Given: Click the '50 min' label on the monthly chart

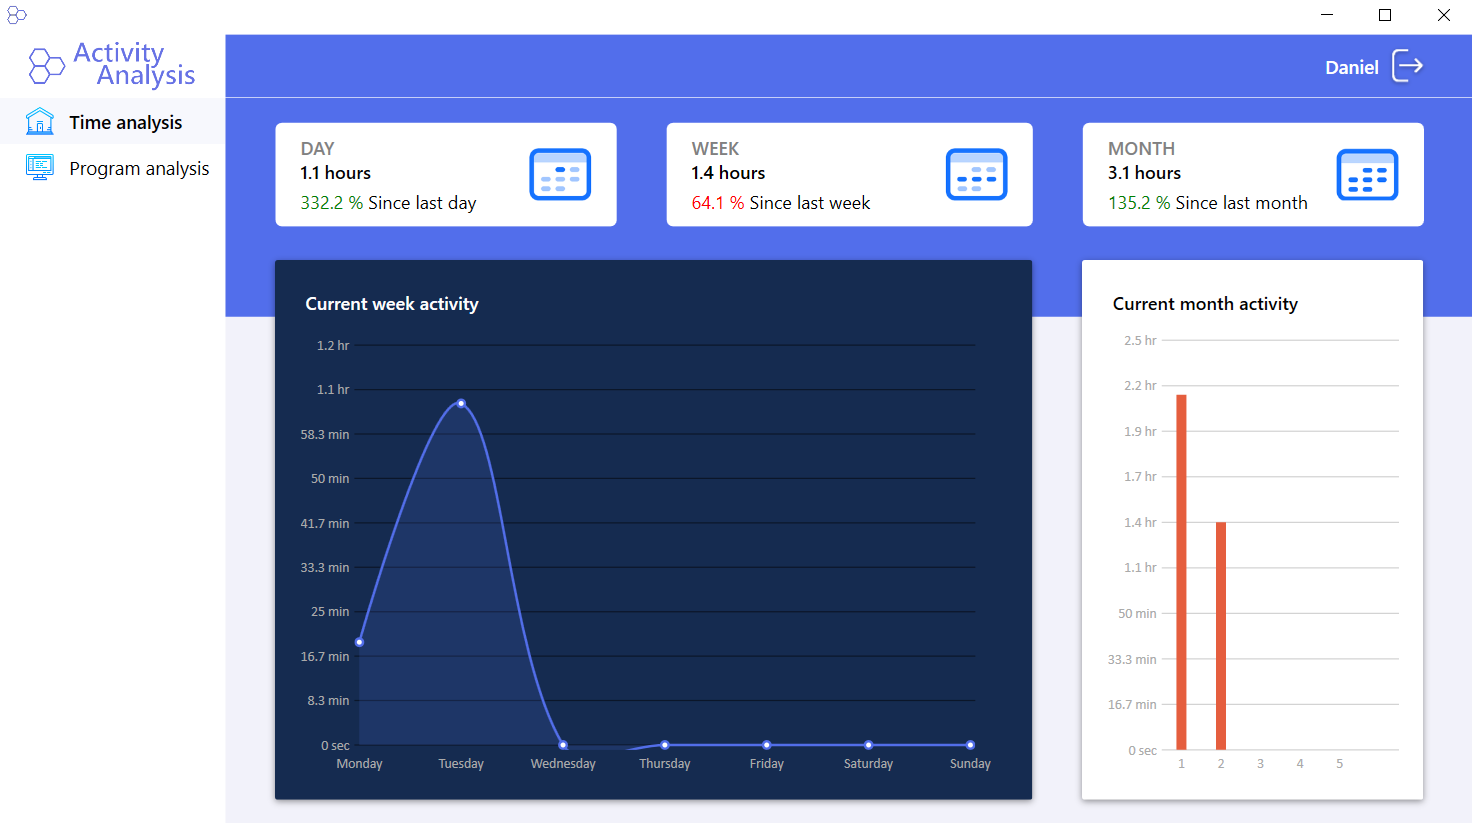Looking at the screenshot, I should pyautogui.click(x=1137, y=613).
